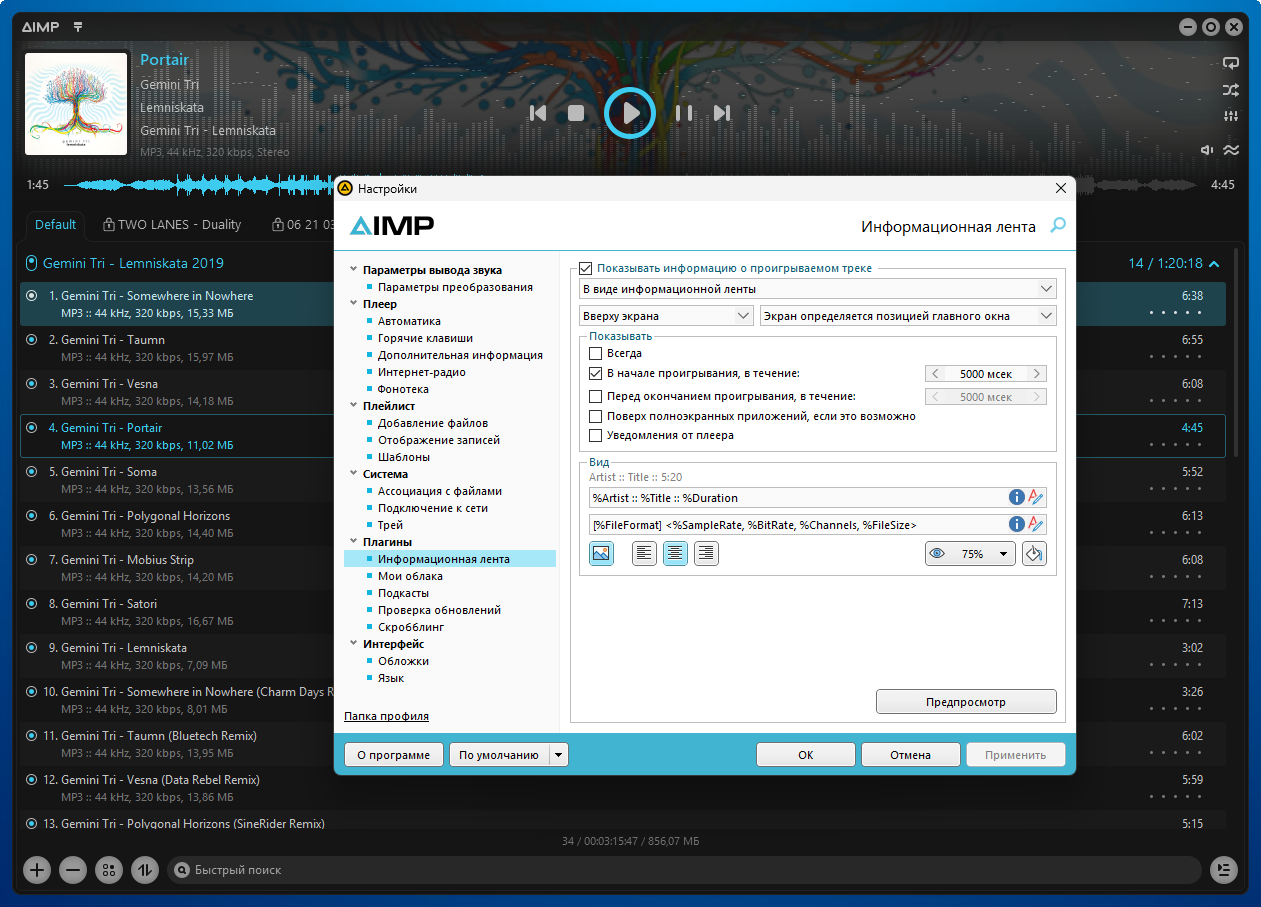Click the add files plus button
1261x907 pixels.
click(x=37, y=870)
